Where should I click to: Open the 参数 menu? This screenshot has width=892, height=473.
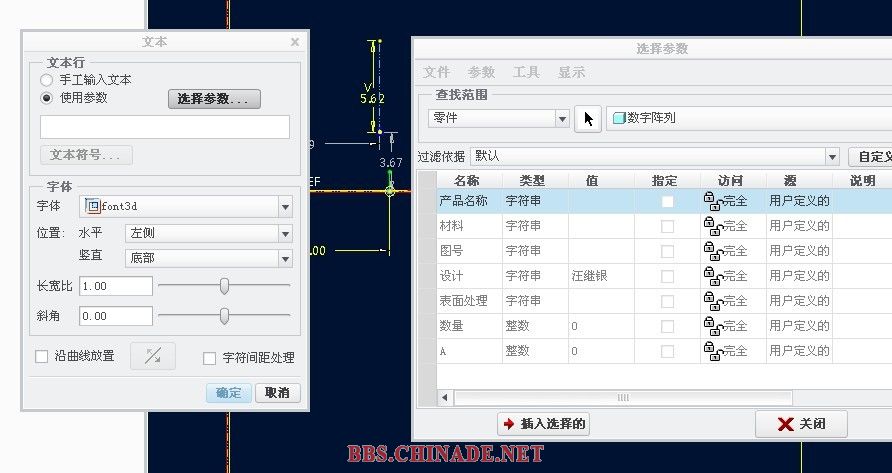tap(481, 72)
